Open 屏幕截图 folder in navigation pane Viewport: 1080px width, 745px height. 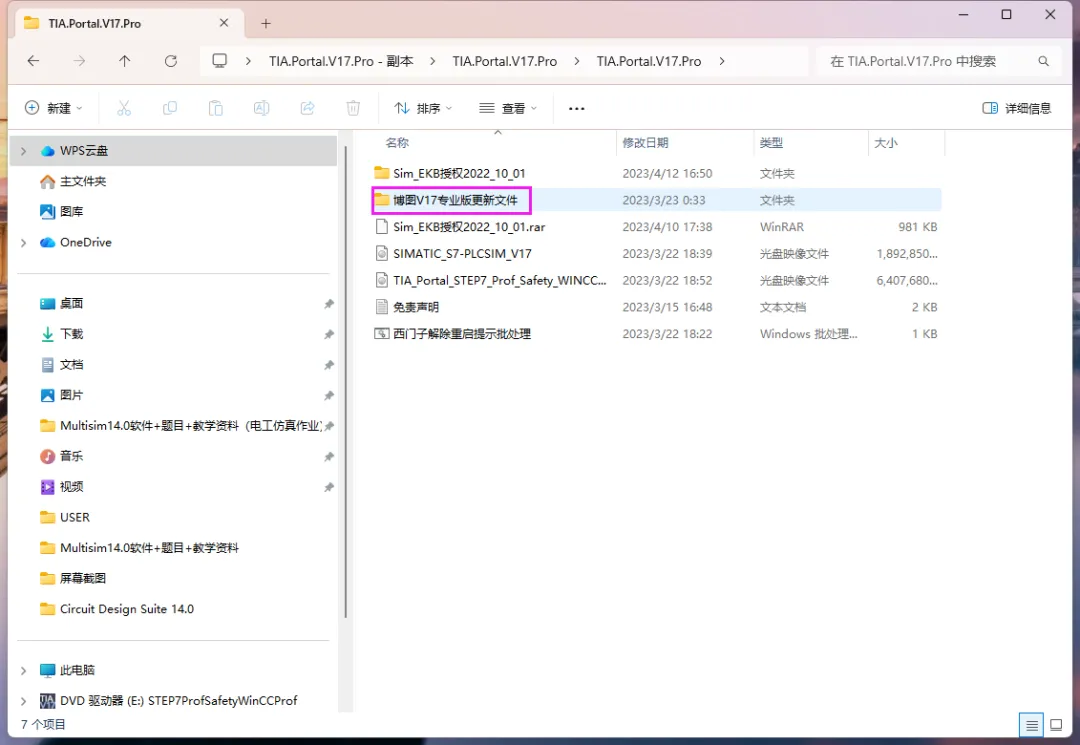(x=72, y=578)
